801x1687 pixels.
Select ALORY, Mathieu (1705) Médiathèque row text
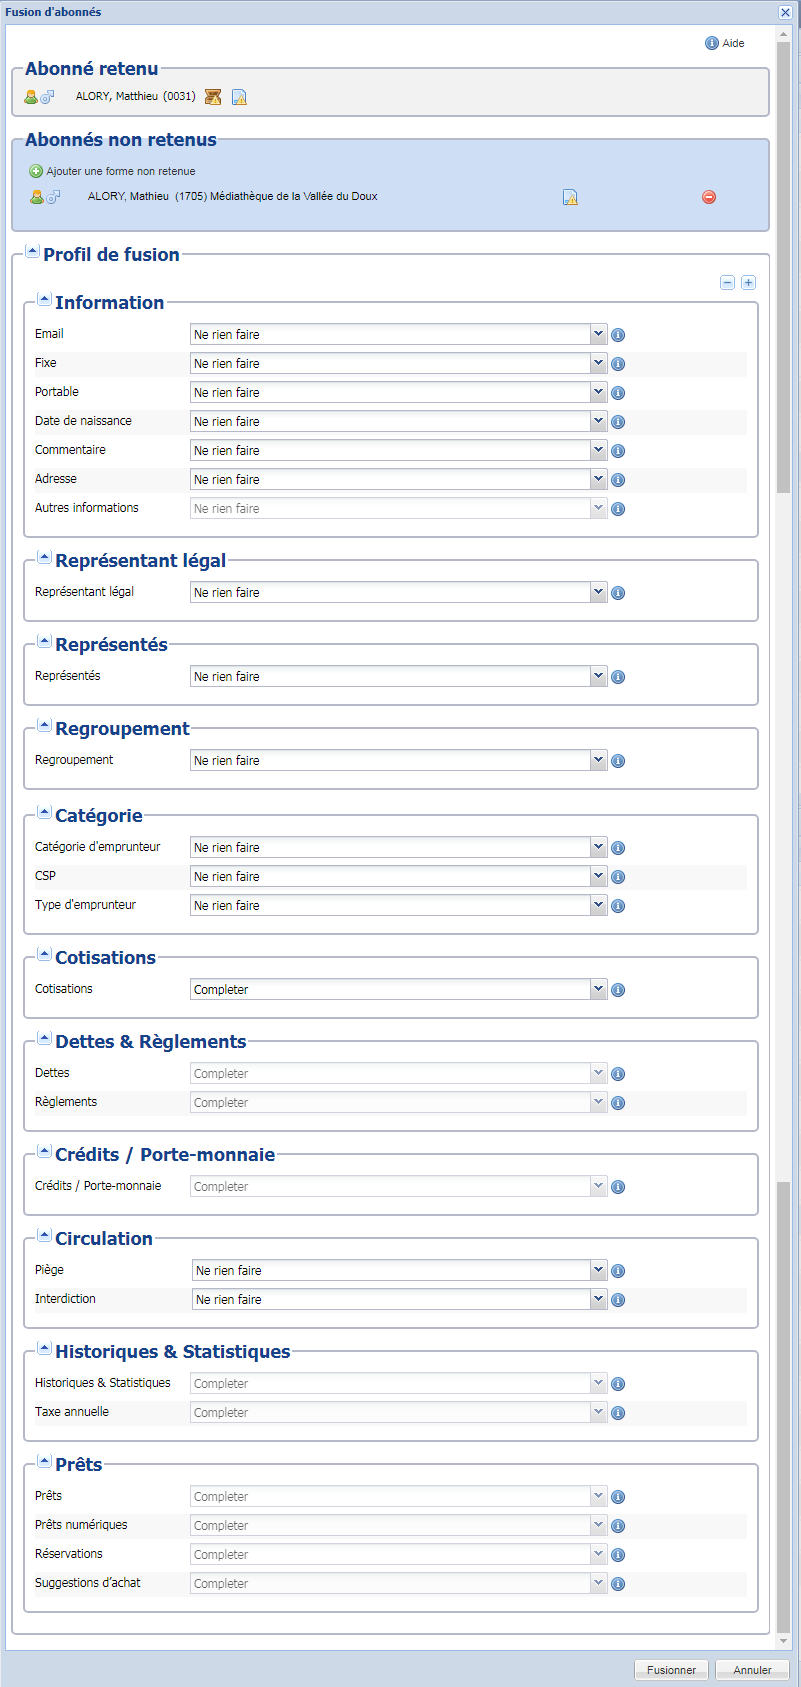[233, 197]
